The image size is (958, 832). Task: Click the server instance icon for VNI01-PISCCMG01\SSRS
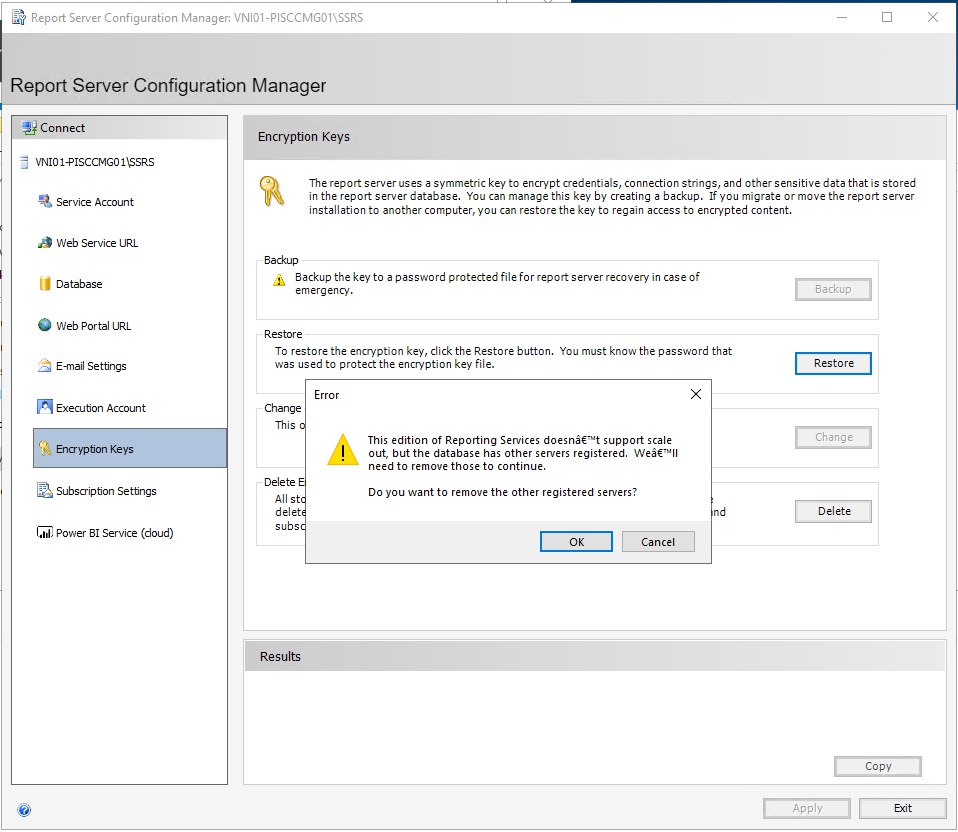click(x=24, y=162)
